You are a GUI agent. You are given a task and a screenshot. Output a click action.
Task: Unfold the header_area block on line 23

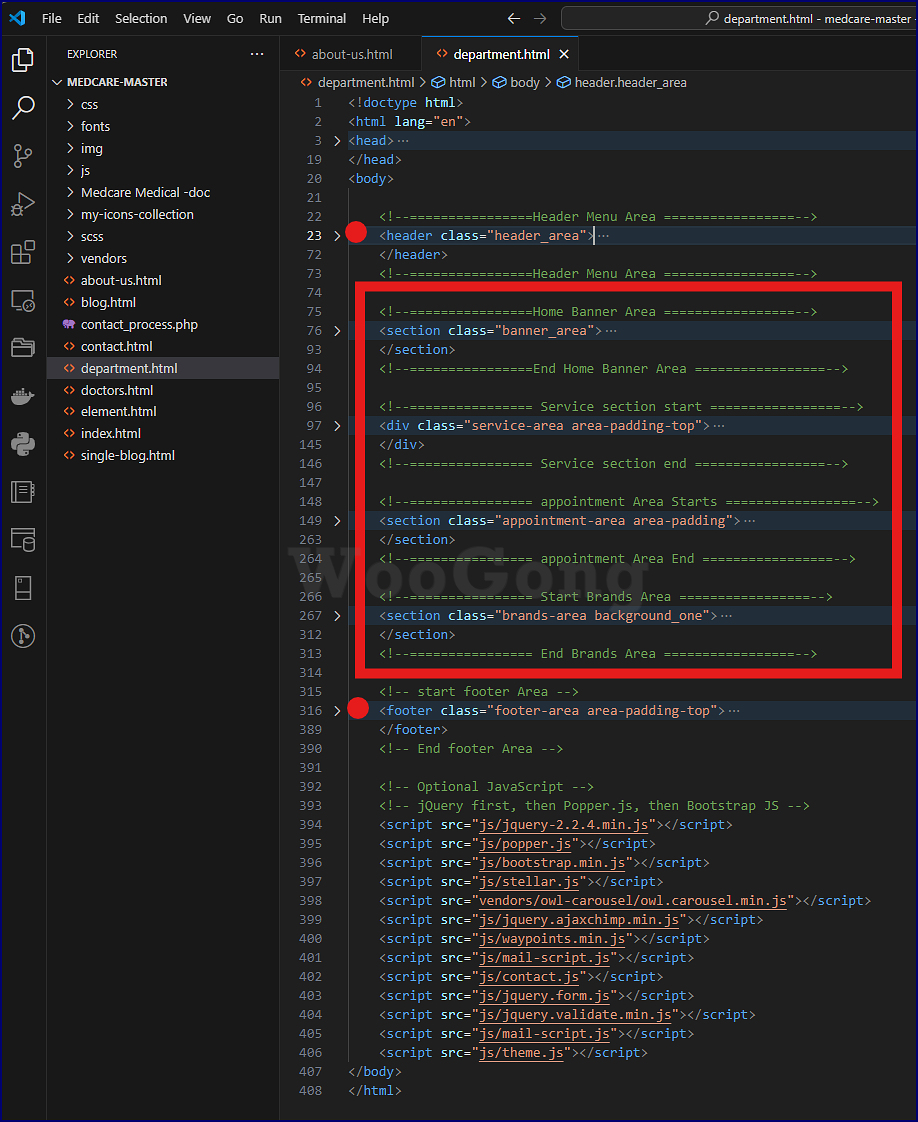click(337, 235)
